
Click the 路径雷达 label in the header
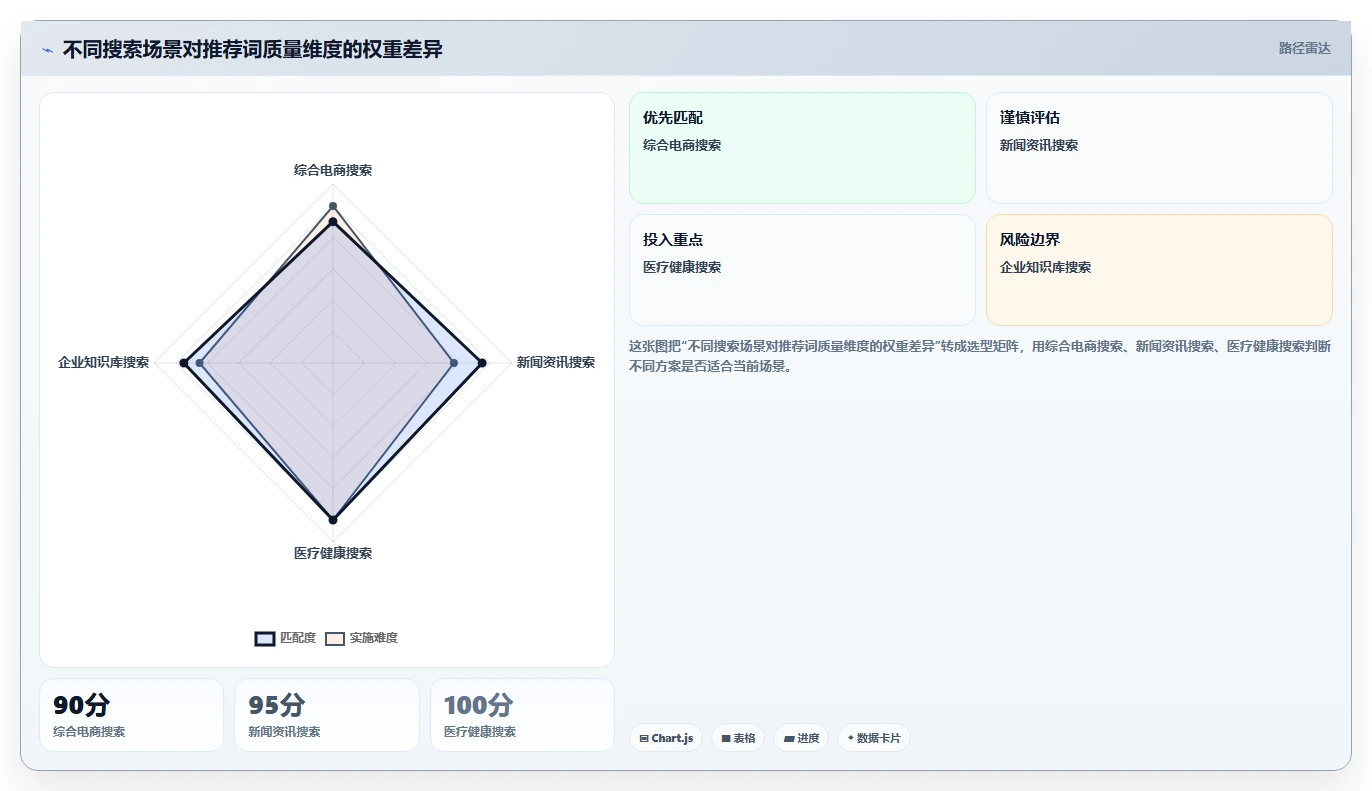pos(1305,48)
